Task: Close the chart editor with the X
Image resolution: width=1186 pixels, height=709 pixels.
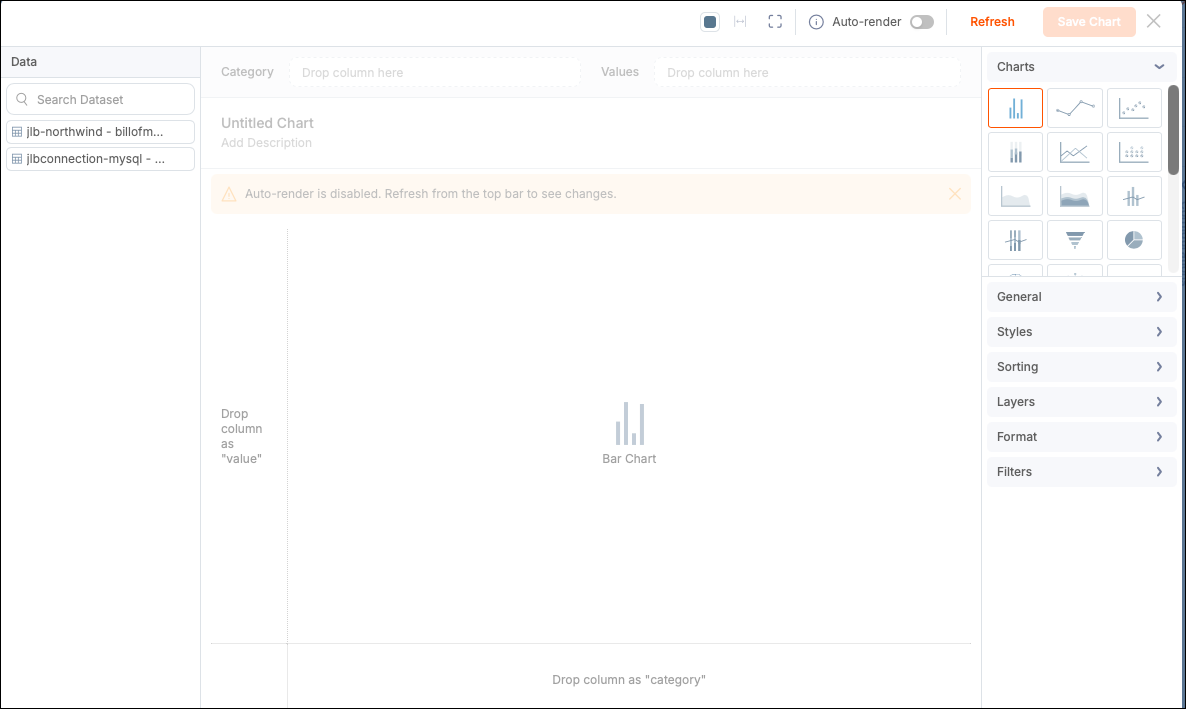Action: [1153, 21]
